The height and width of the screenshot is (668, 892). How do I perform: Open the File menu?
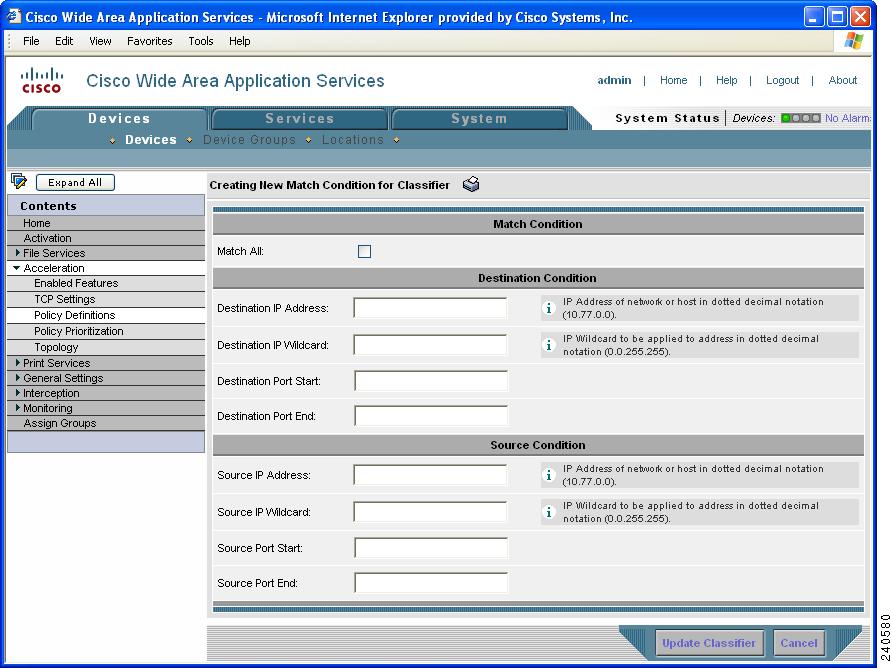point(31,41)
